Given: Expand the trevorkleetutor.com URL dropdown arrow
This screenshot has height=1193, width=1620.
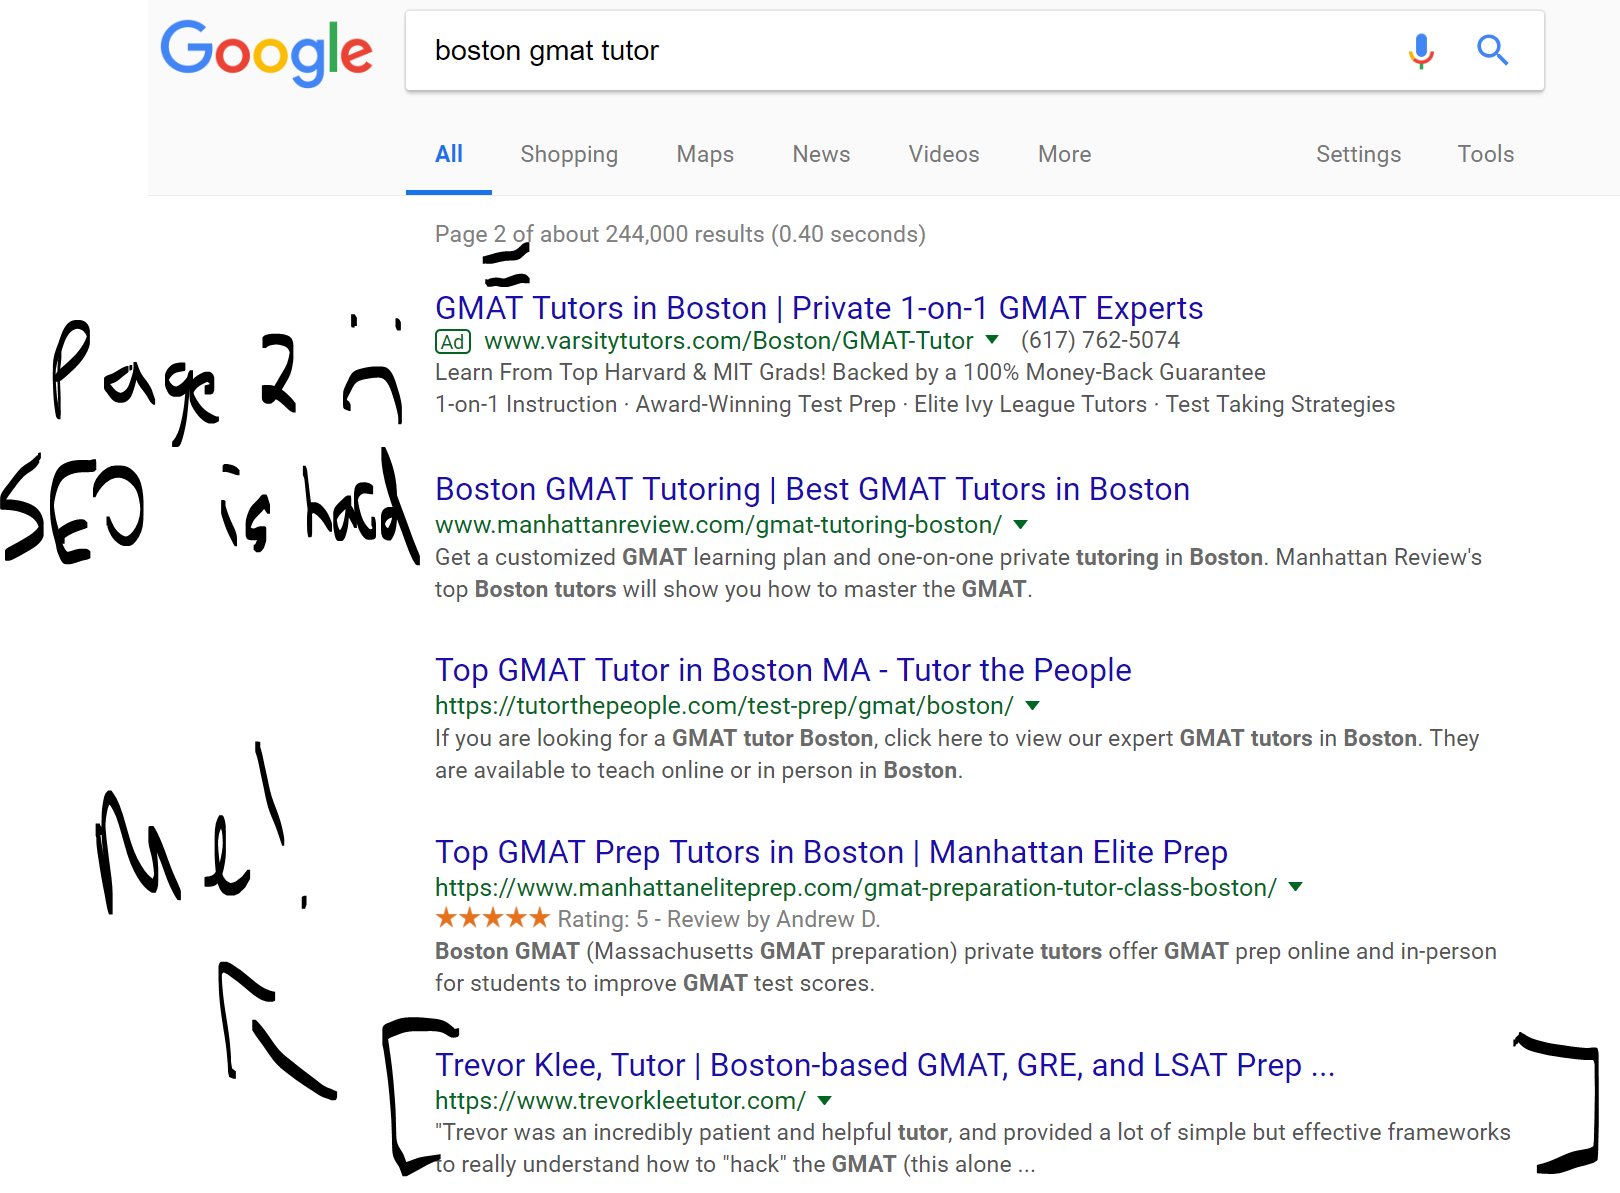Looking at the screenshot, I should [825, 1100].
